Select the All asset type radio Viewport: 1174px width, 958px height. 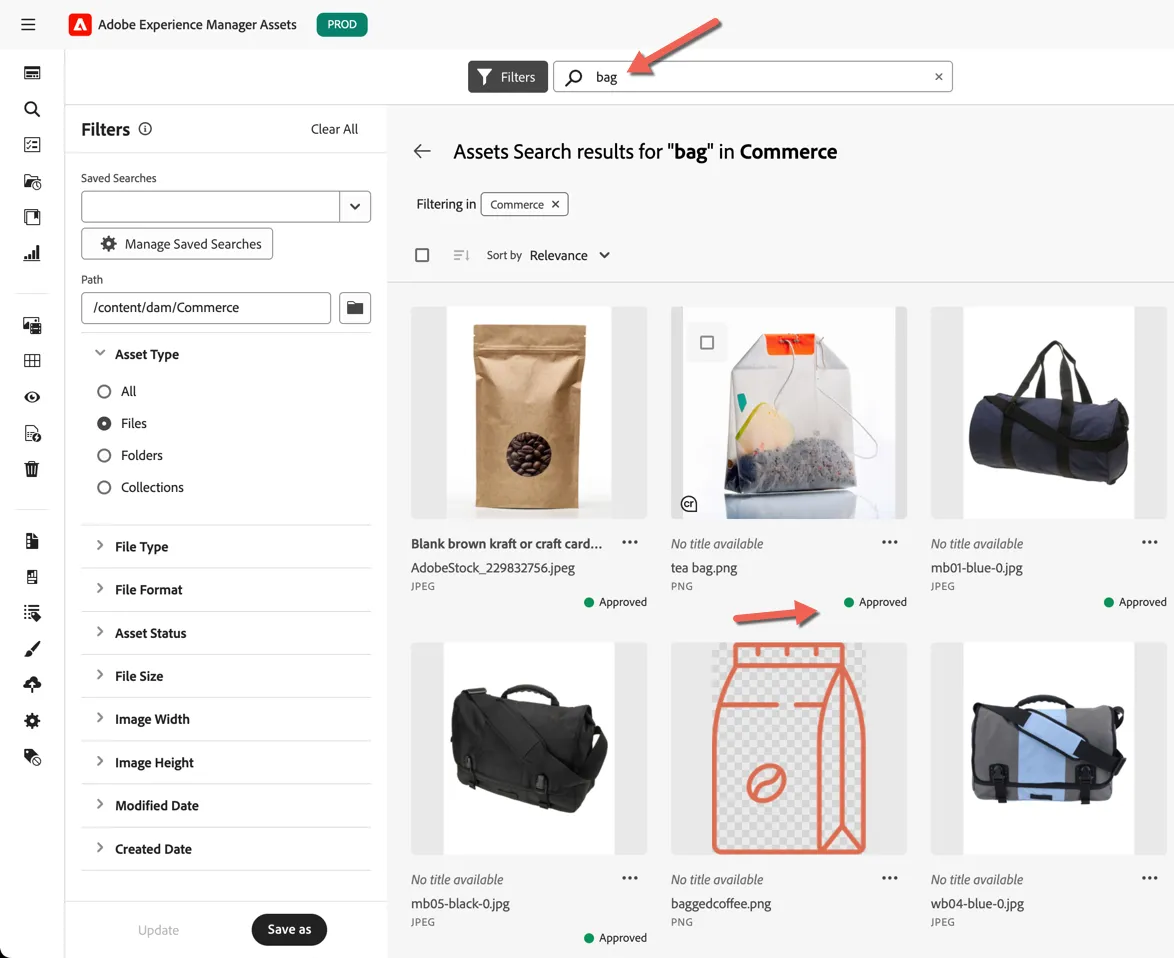point(104,391)
